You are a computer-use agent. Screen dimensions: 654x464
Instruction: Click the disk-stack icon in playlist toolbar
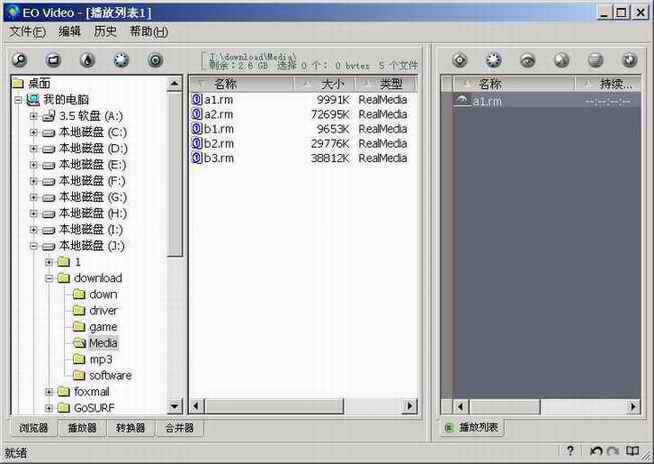pos(596,60)
